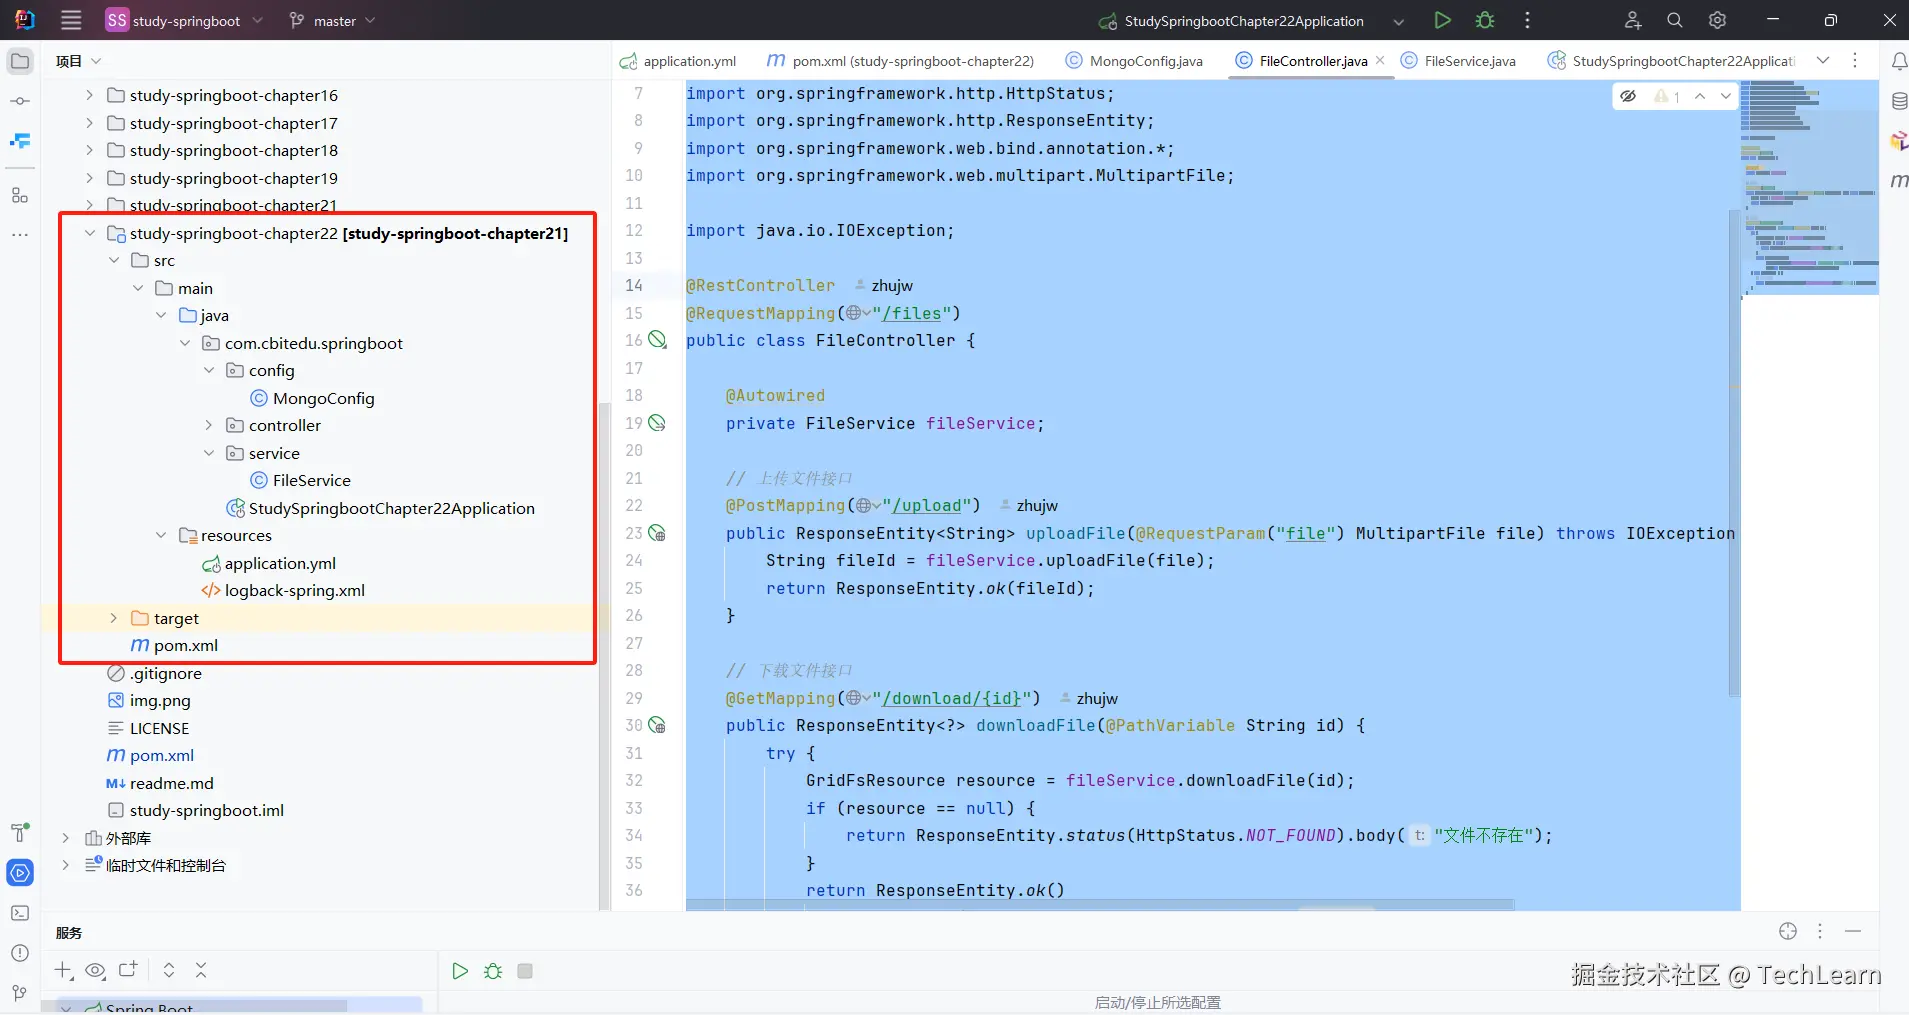Open the master branch dropdown

click(332, 20)
